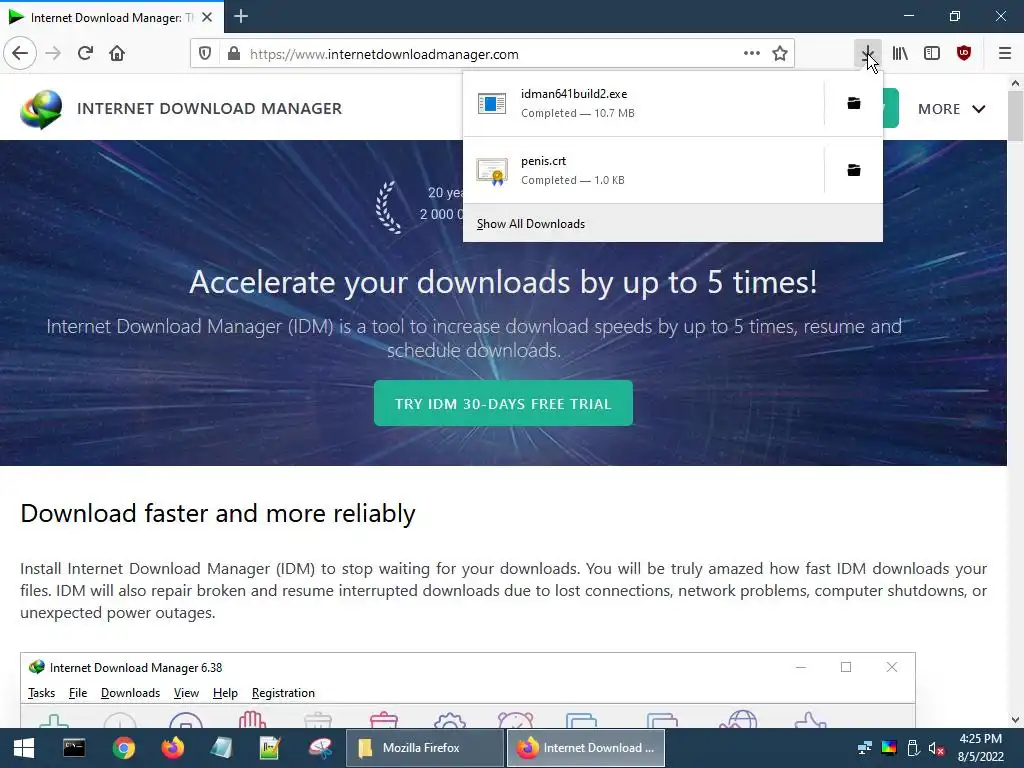Open page actions three-dots menu
This screenshot has width=1024, height=768.
(752, 54)
